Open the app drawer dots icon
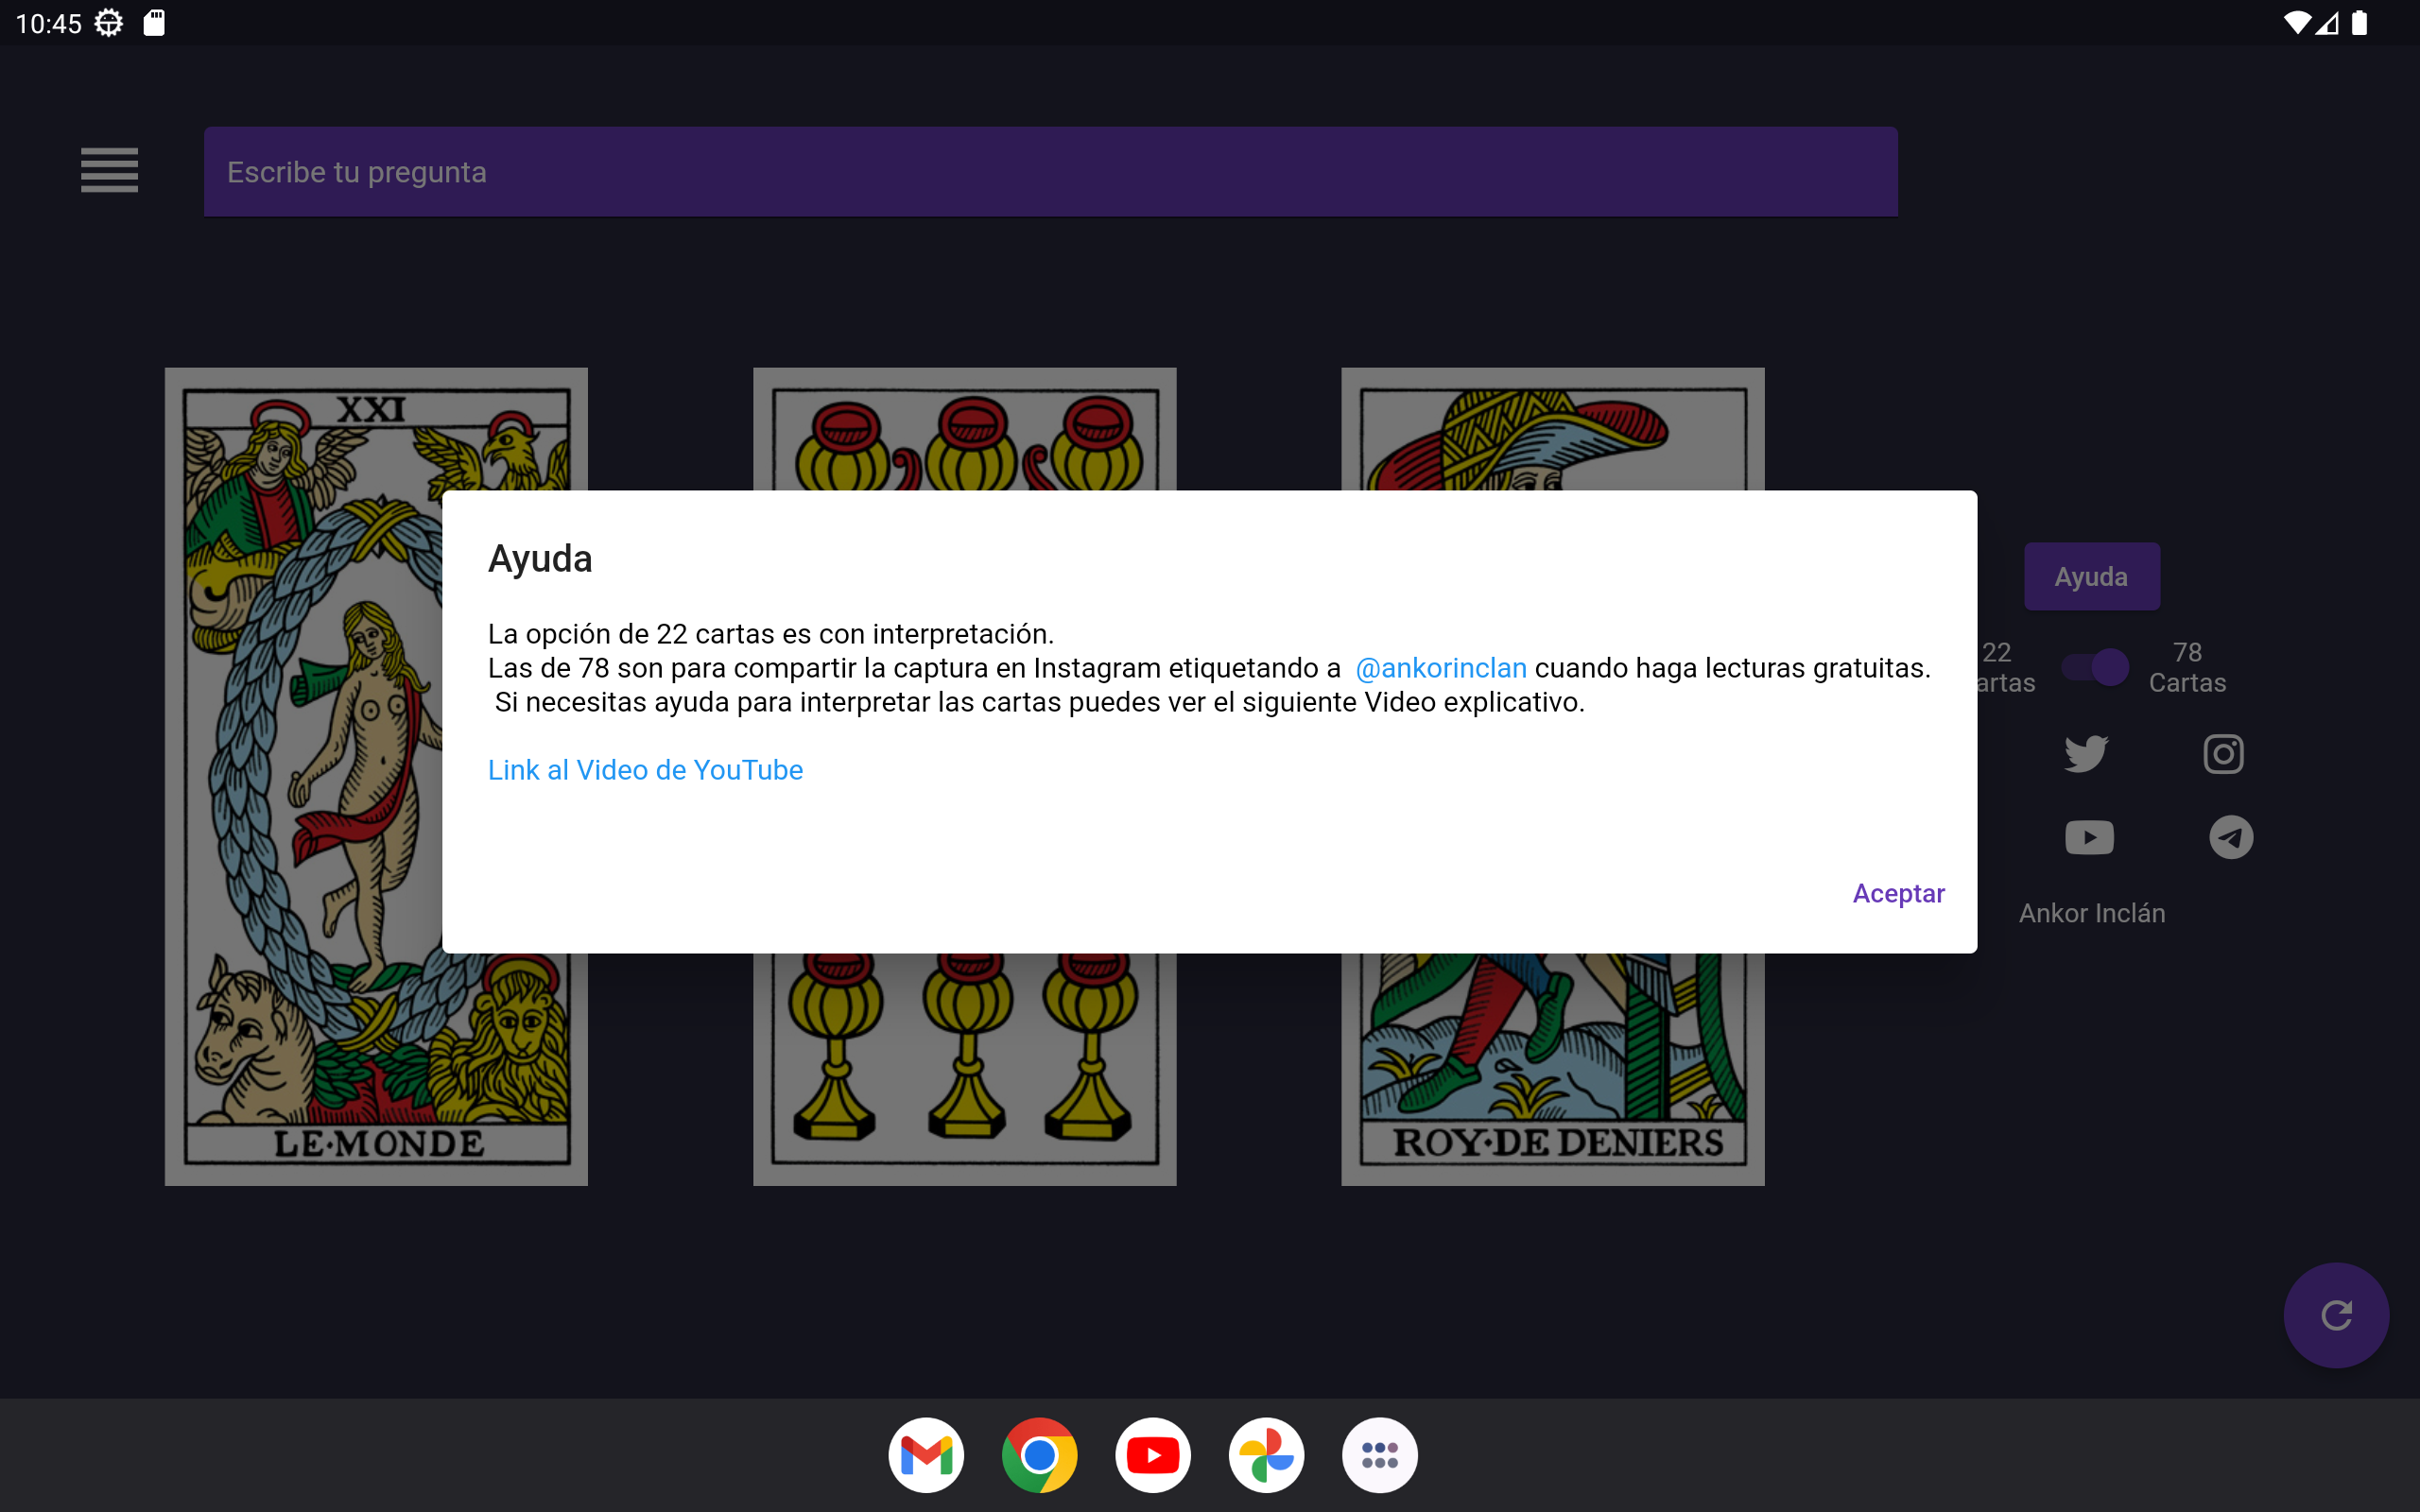The width and height of the screenshot is (2420, 1512). tap(1379, 1454)
